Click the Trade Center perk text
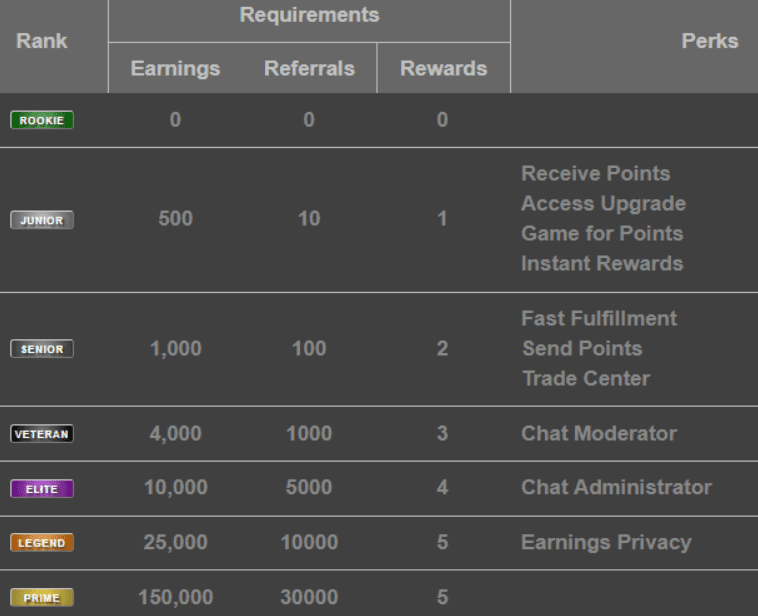The height and width of the screenshot is (616, 758). [586, 379]
